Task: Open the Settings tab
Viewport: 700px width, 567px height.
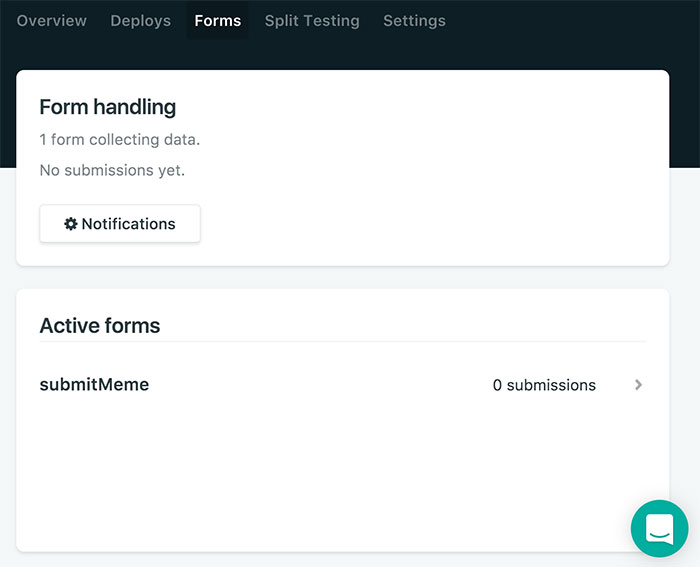Action: (x=414, y=21)
